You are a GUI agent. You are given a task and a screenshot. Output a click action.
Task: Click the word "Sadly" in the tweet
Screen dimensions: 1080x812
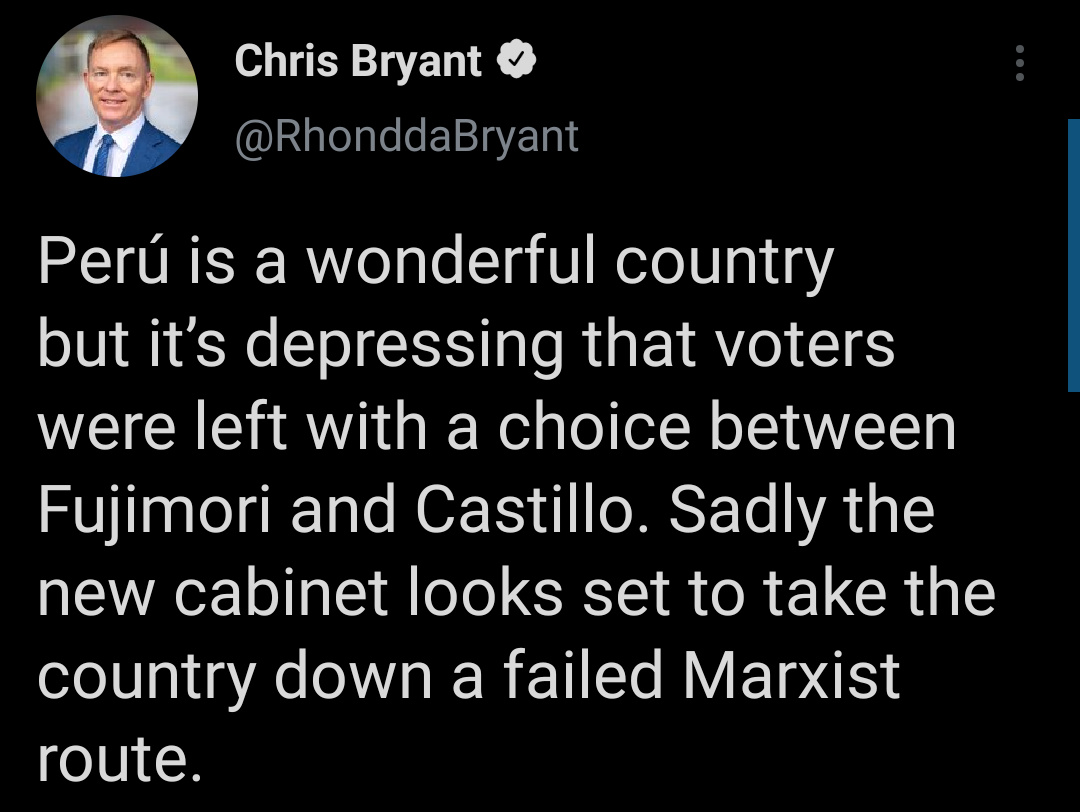[x=748, y=510]
